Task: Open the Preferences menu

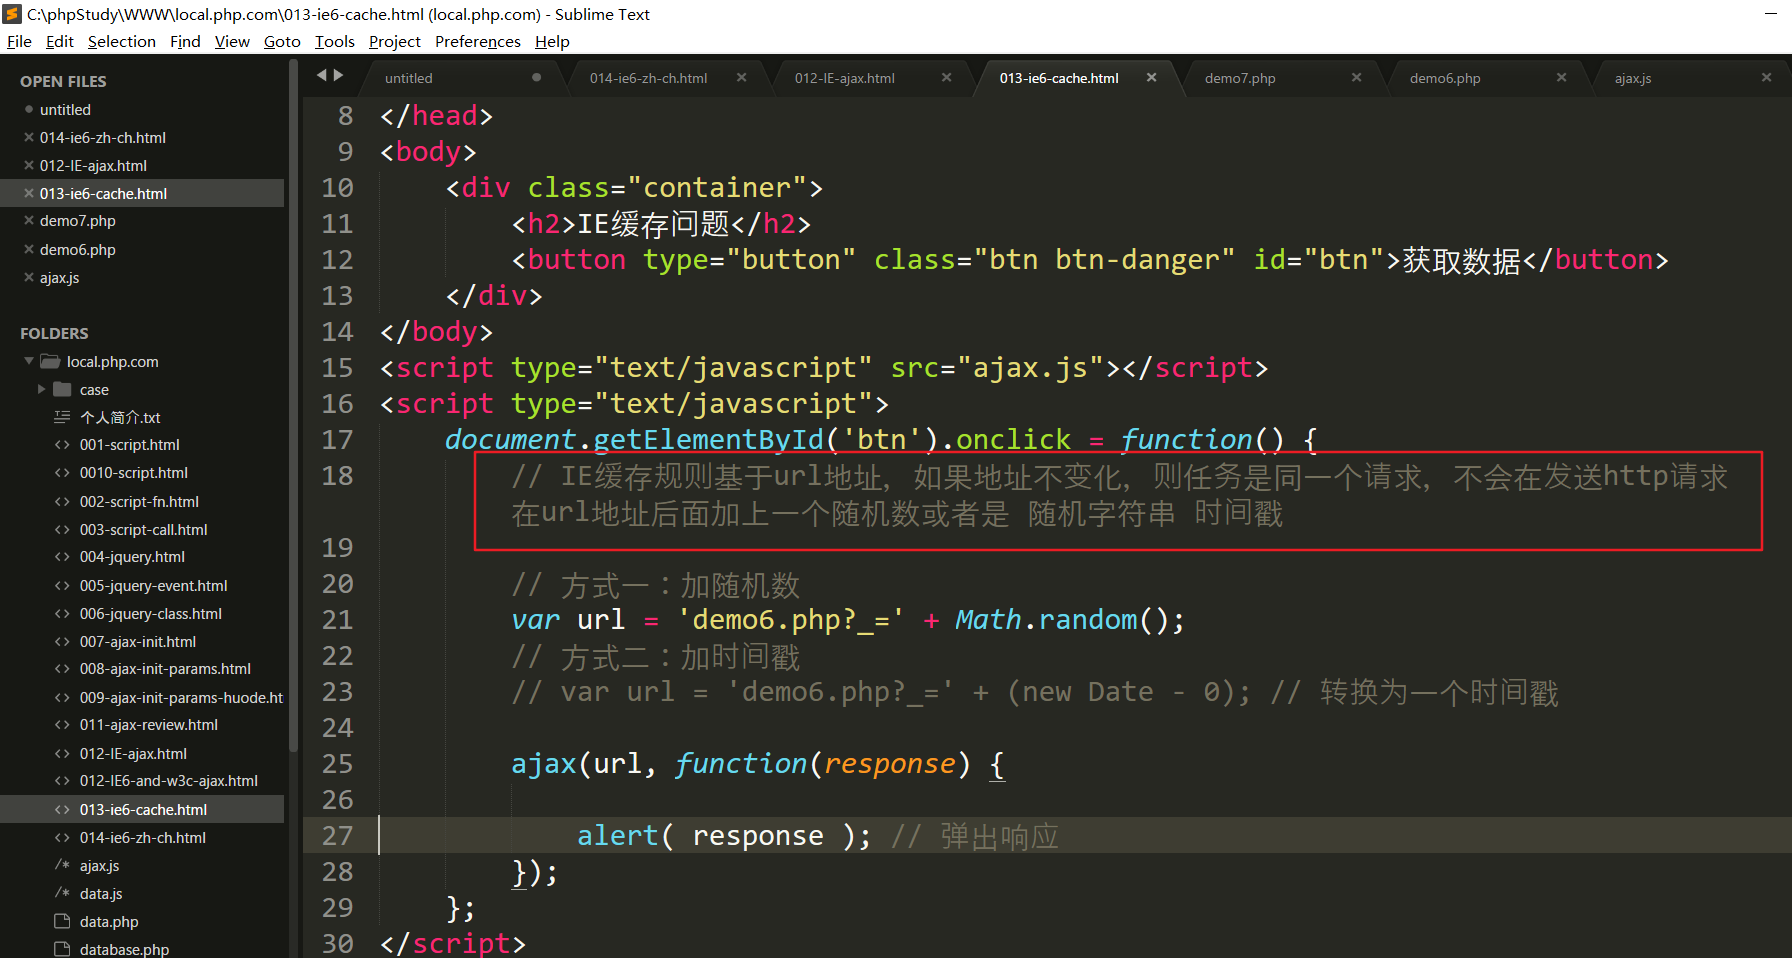Action: (477, 42)
